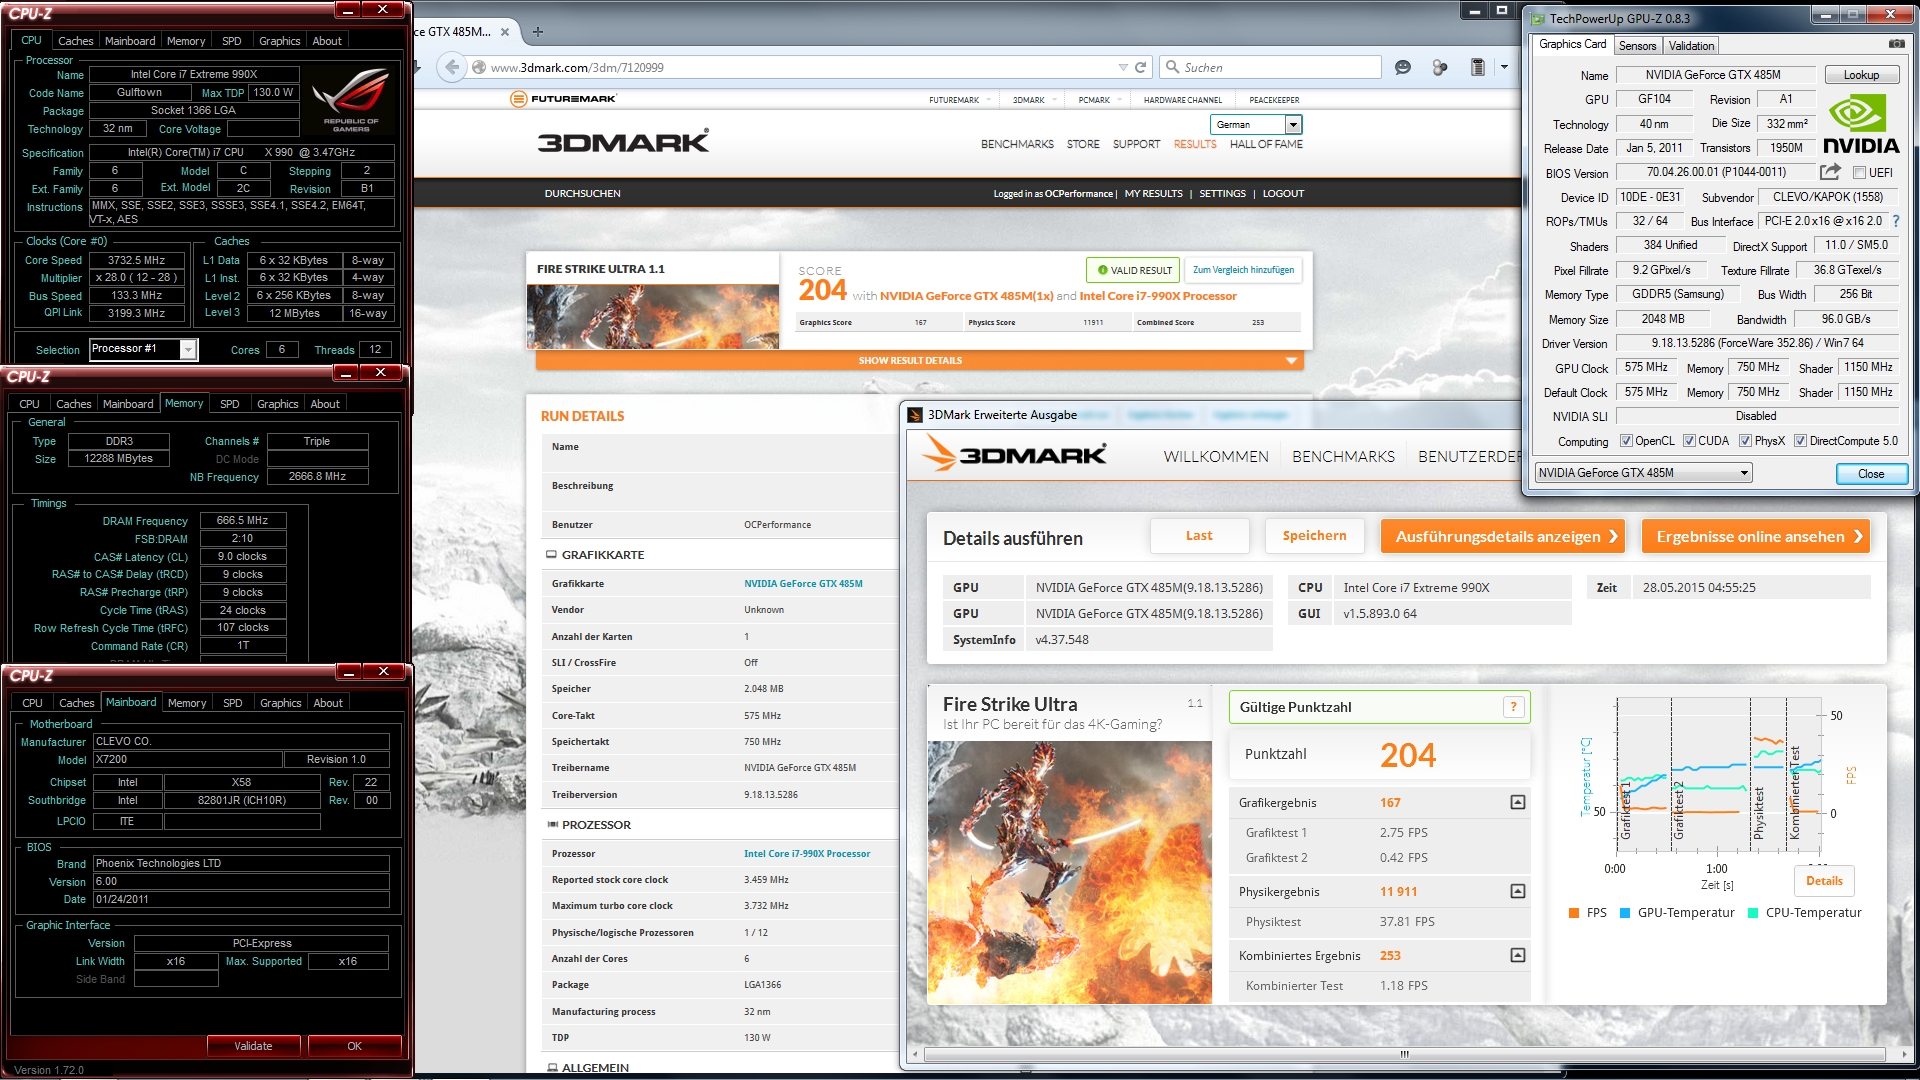Toggle the OpenCL checkbox in GPU-Z

click(x=1626, y=441)
